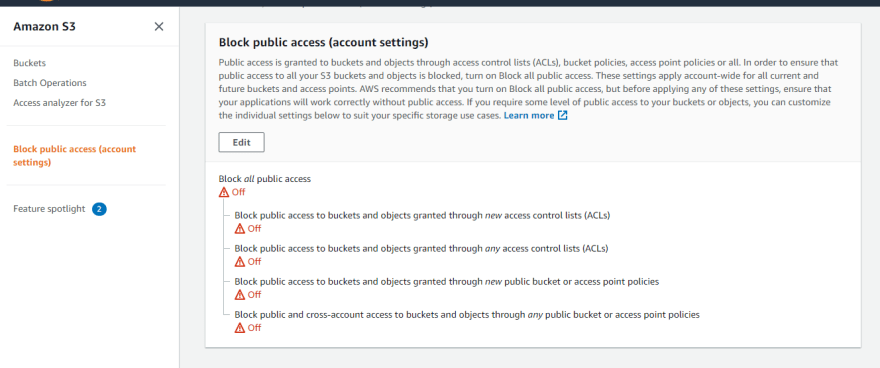This screenshot has height=368, width=880.
Task: Click the Block all public access label
Action: (x=264, y=179)
